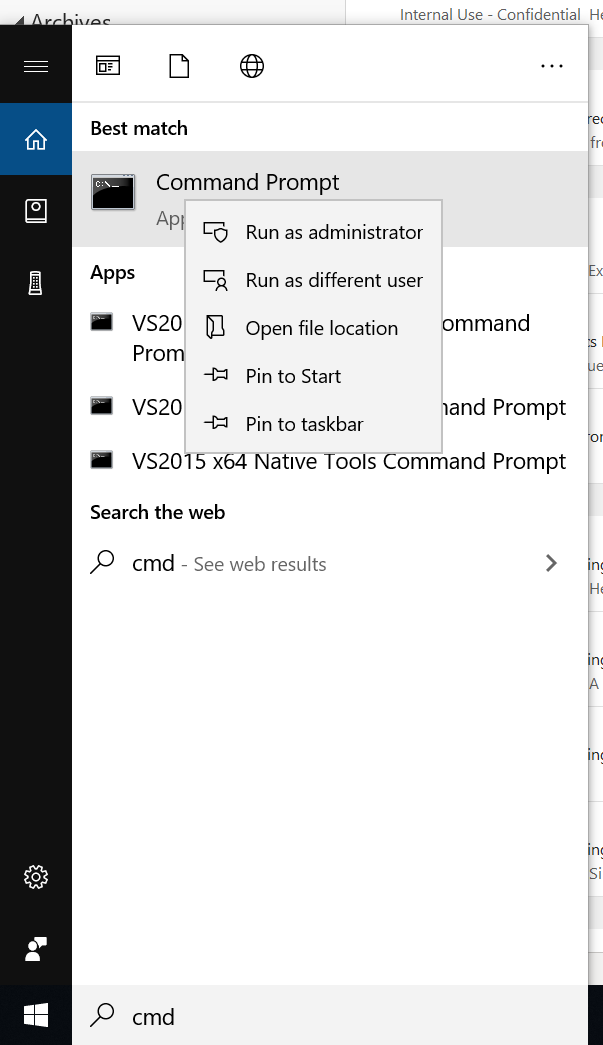Select the Apps search filter icon
This screenshot has height=1045, width=603.
pos(108,66)
